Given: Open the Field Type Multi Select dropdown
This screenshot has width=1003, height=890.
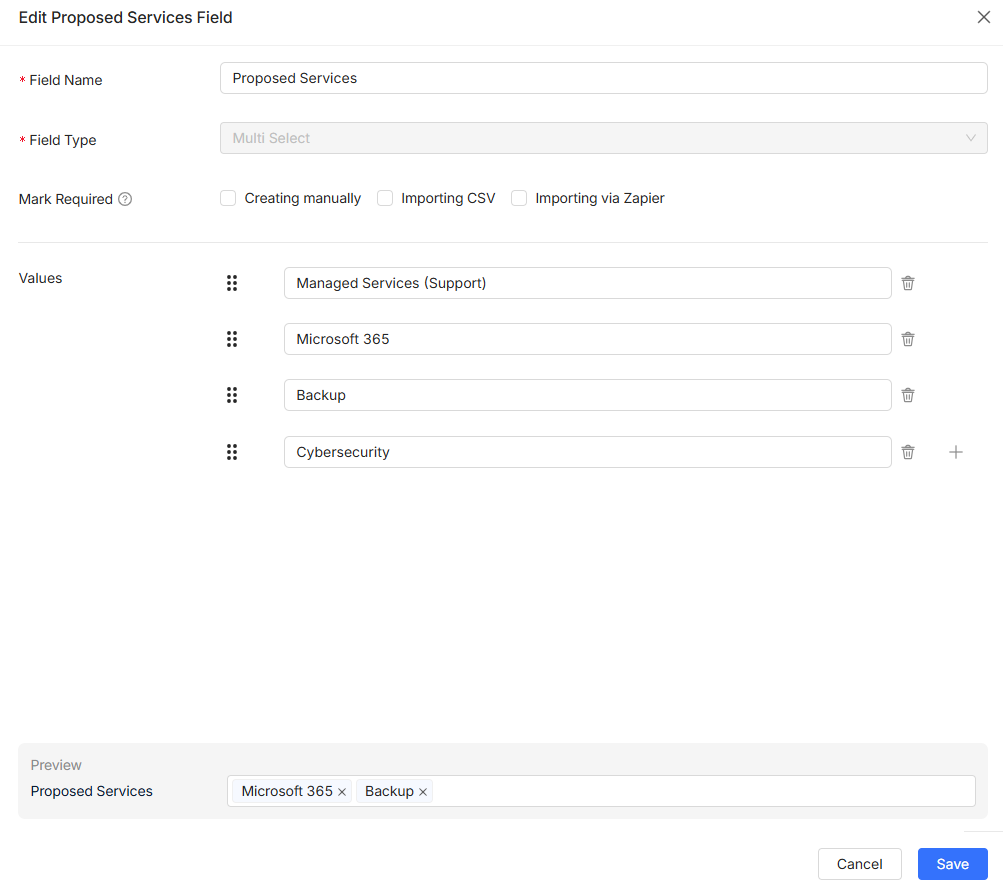Looking at the screenshot, I should (x=603, y=138).
